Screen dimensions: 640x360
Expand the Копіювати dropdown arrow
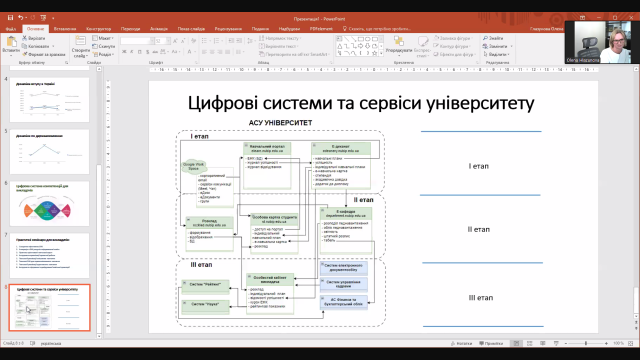(x=53, y=46)
